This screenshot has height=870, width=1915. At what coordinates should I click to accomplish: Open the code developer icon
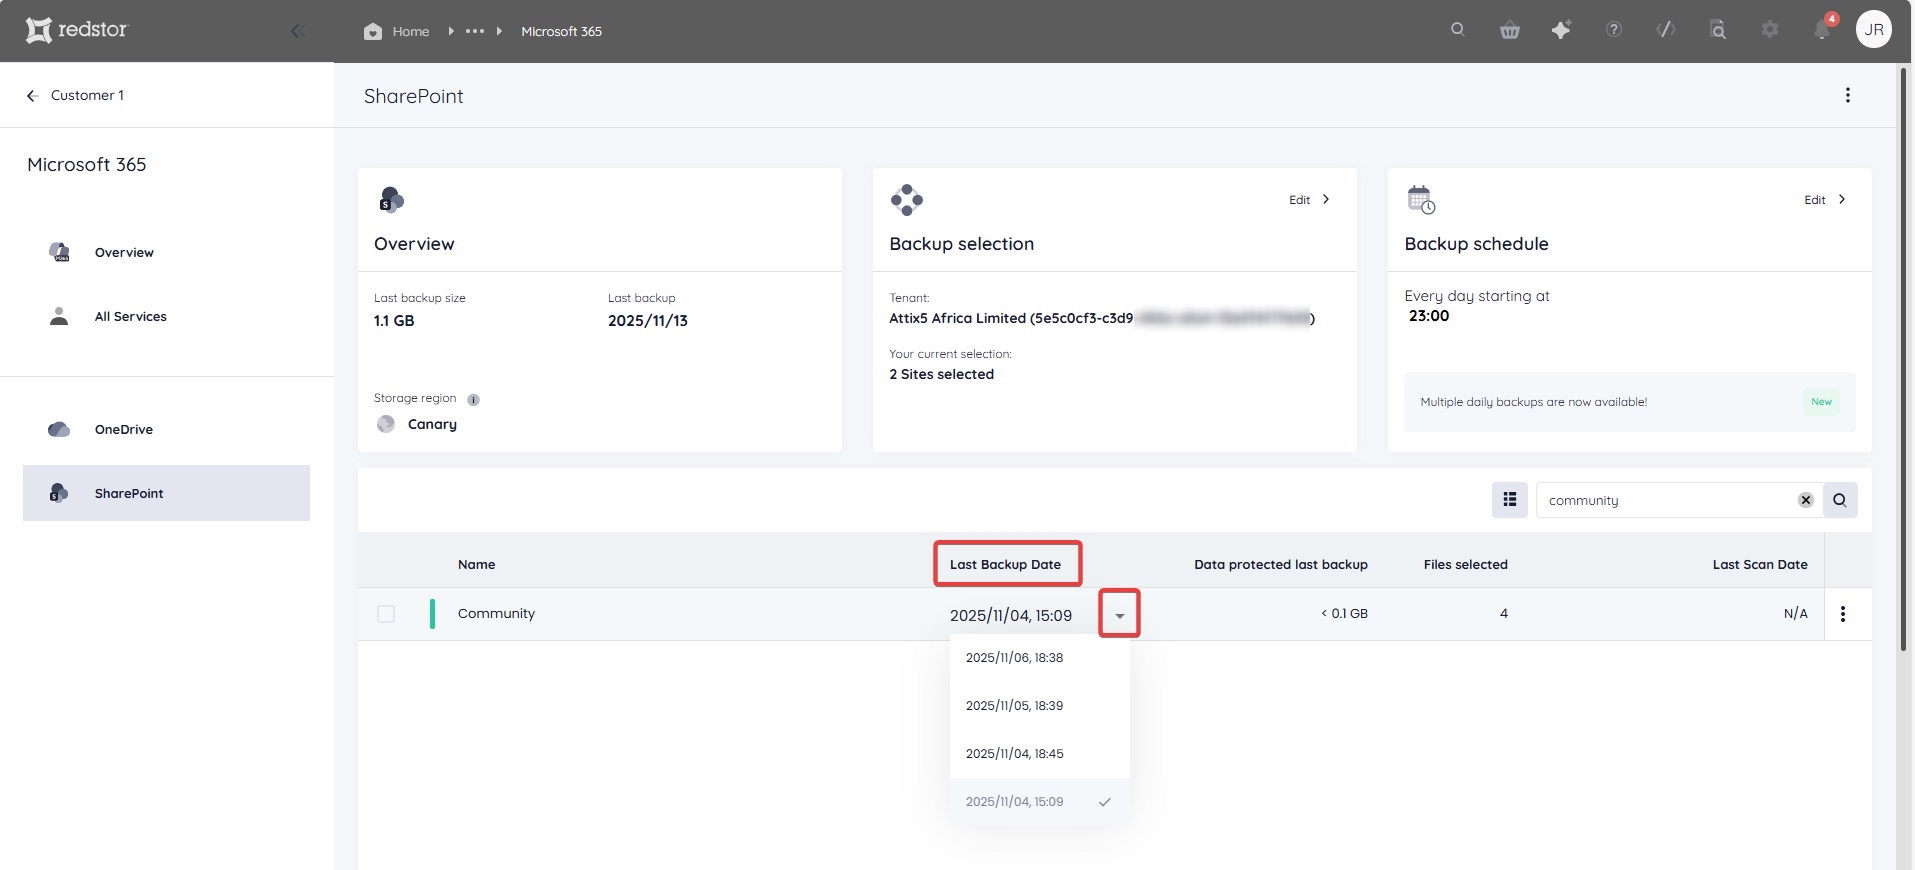1666,30
